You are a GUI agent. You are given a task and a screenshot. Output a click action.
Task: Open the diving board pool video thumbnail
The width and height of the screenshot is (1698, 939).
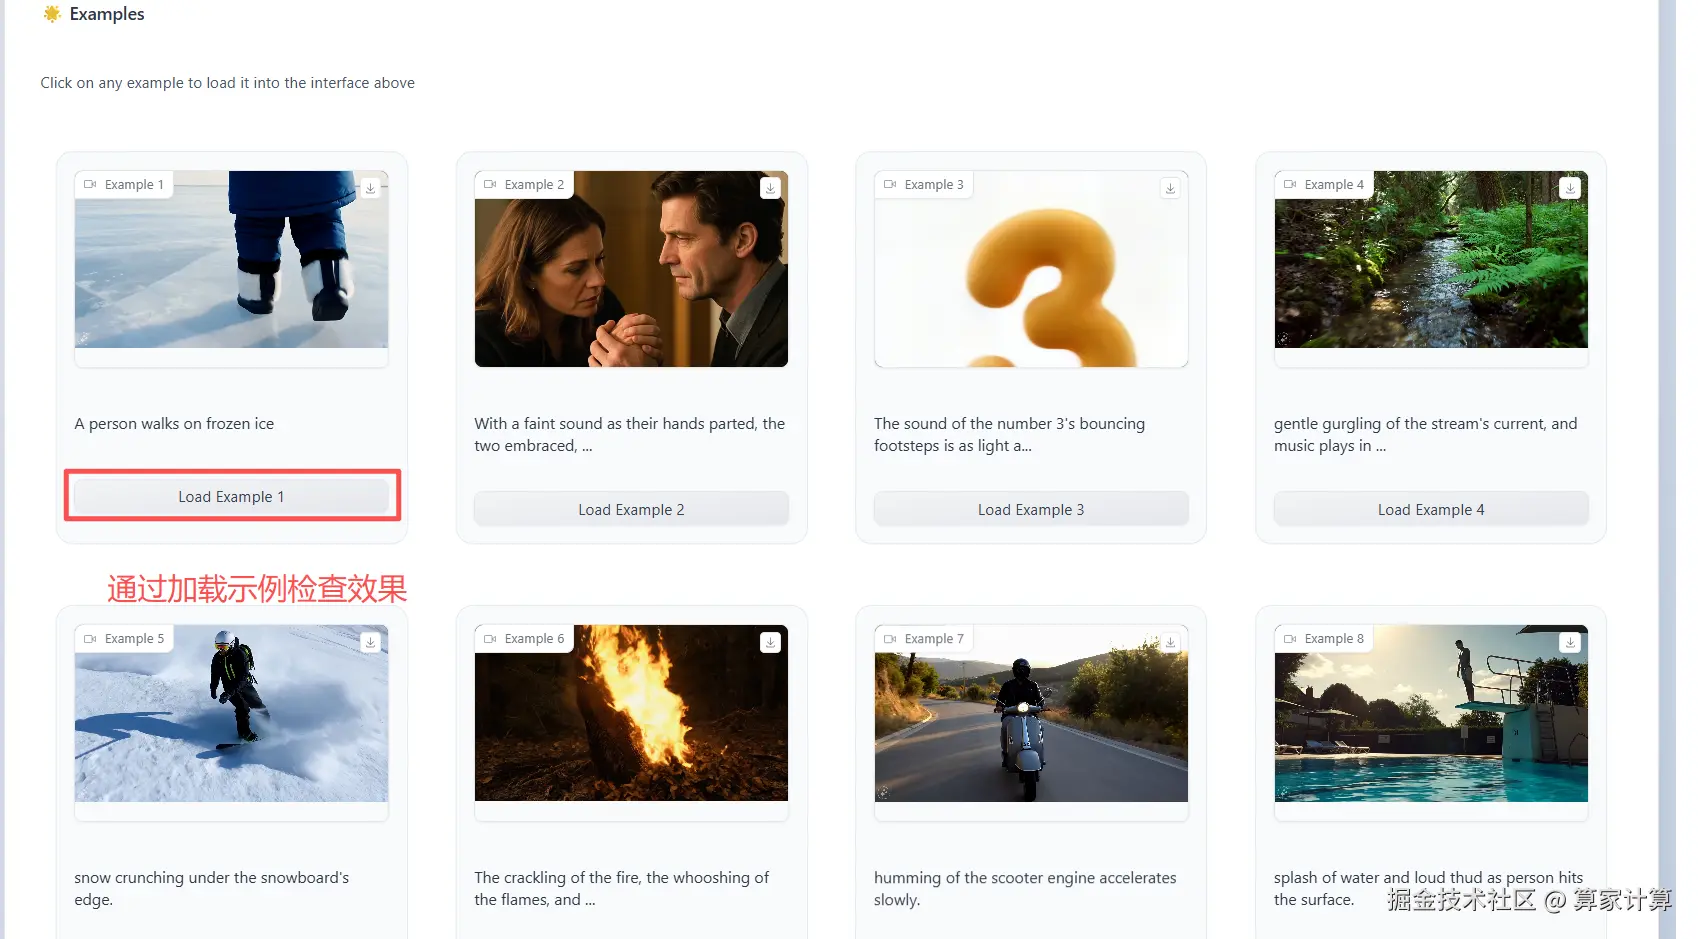point(1431,724)
